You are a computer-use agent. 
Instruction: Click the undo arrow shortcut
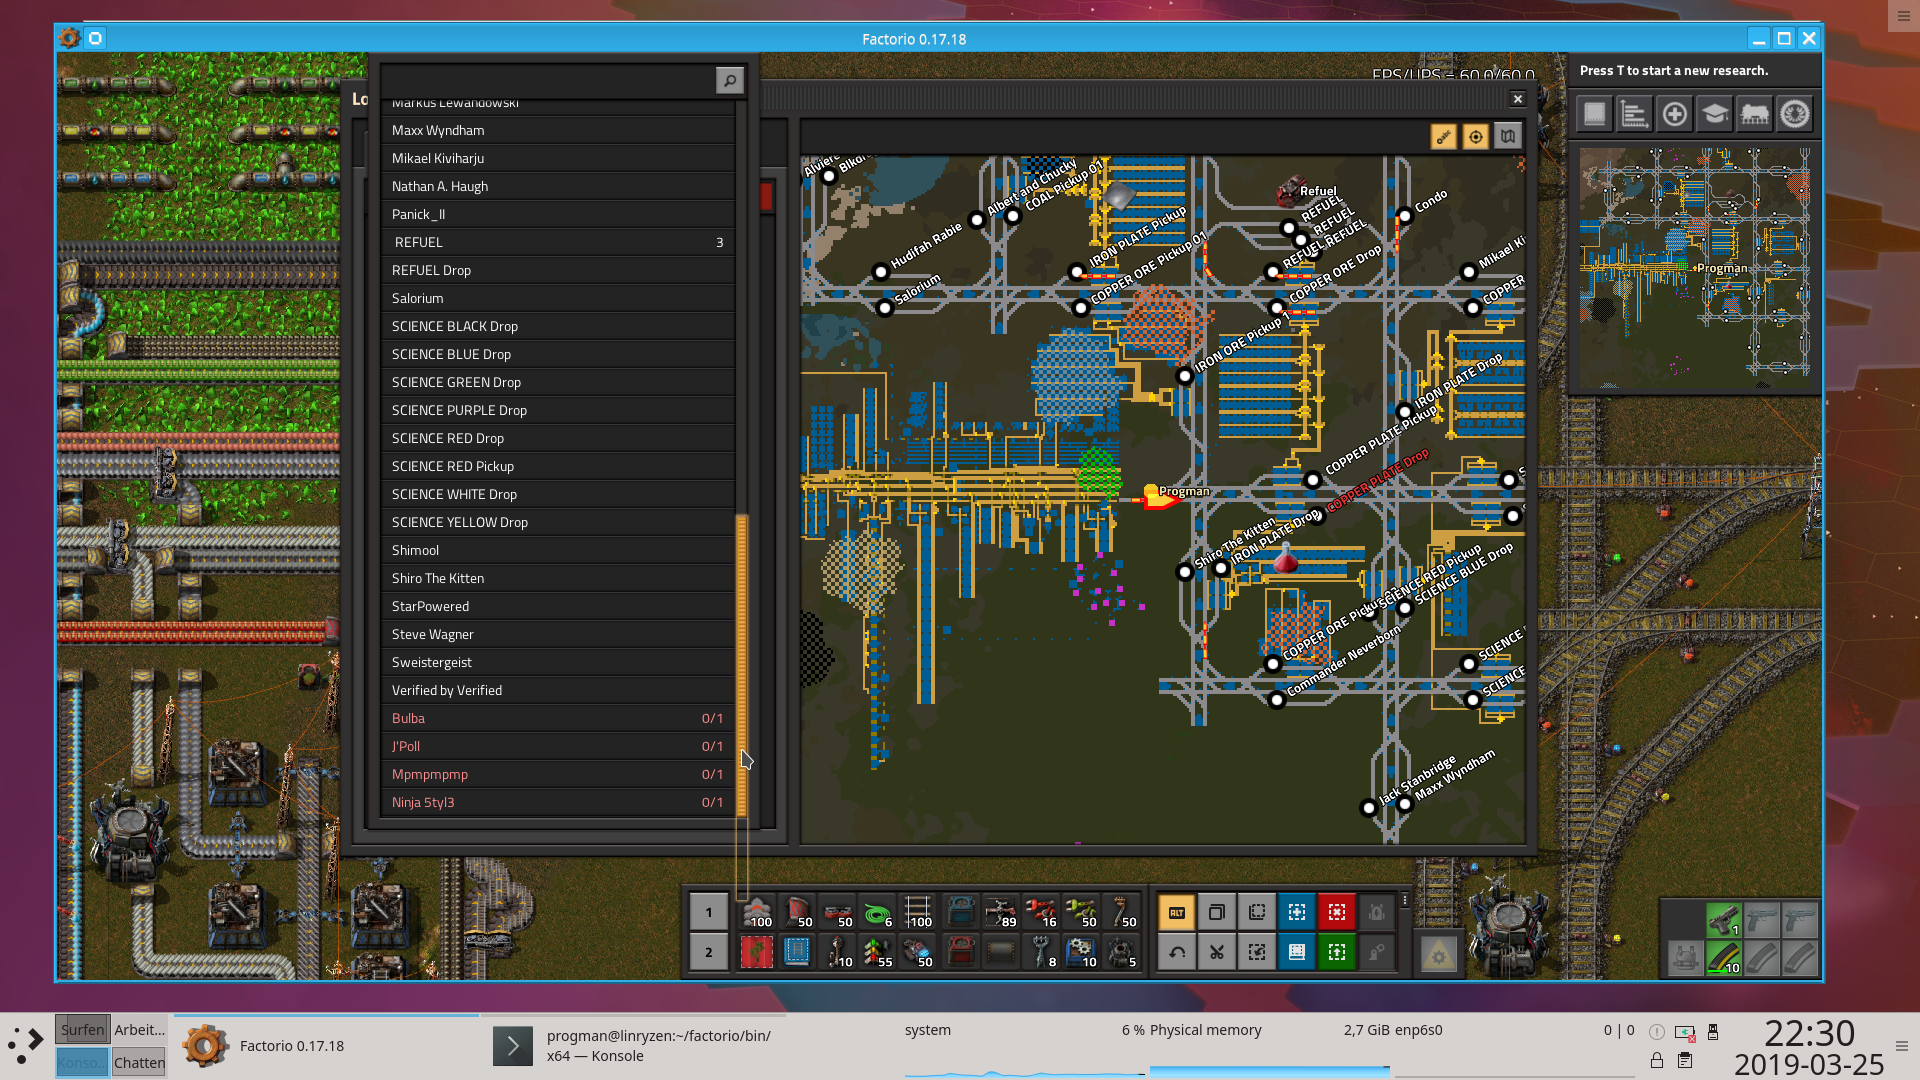1177,952
